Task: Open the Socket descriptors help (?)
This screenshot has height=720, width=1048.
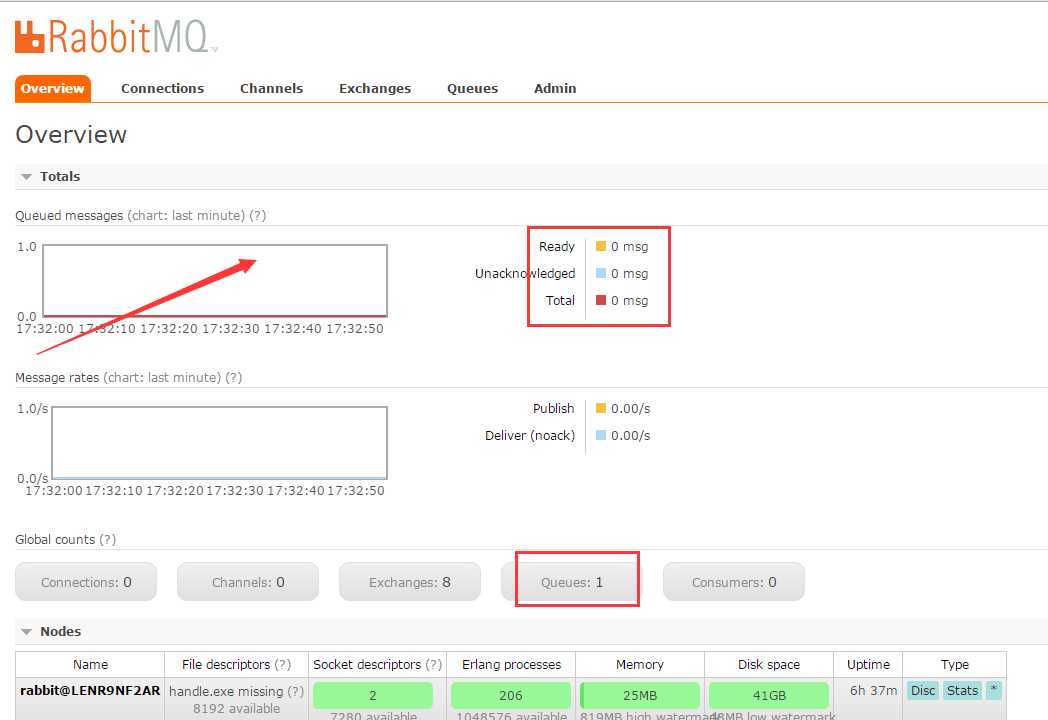Action: [434, 664]
